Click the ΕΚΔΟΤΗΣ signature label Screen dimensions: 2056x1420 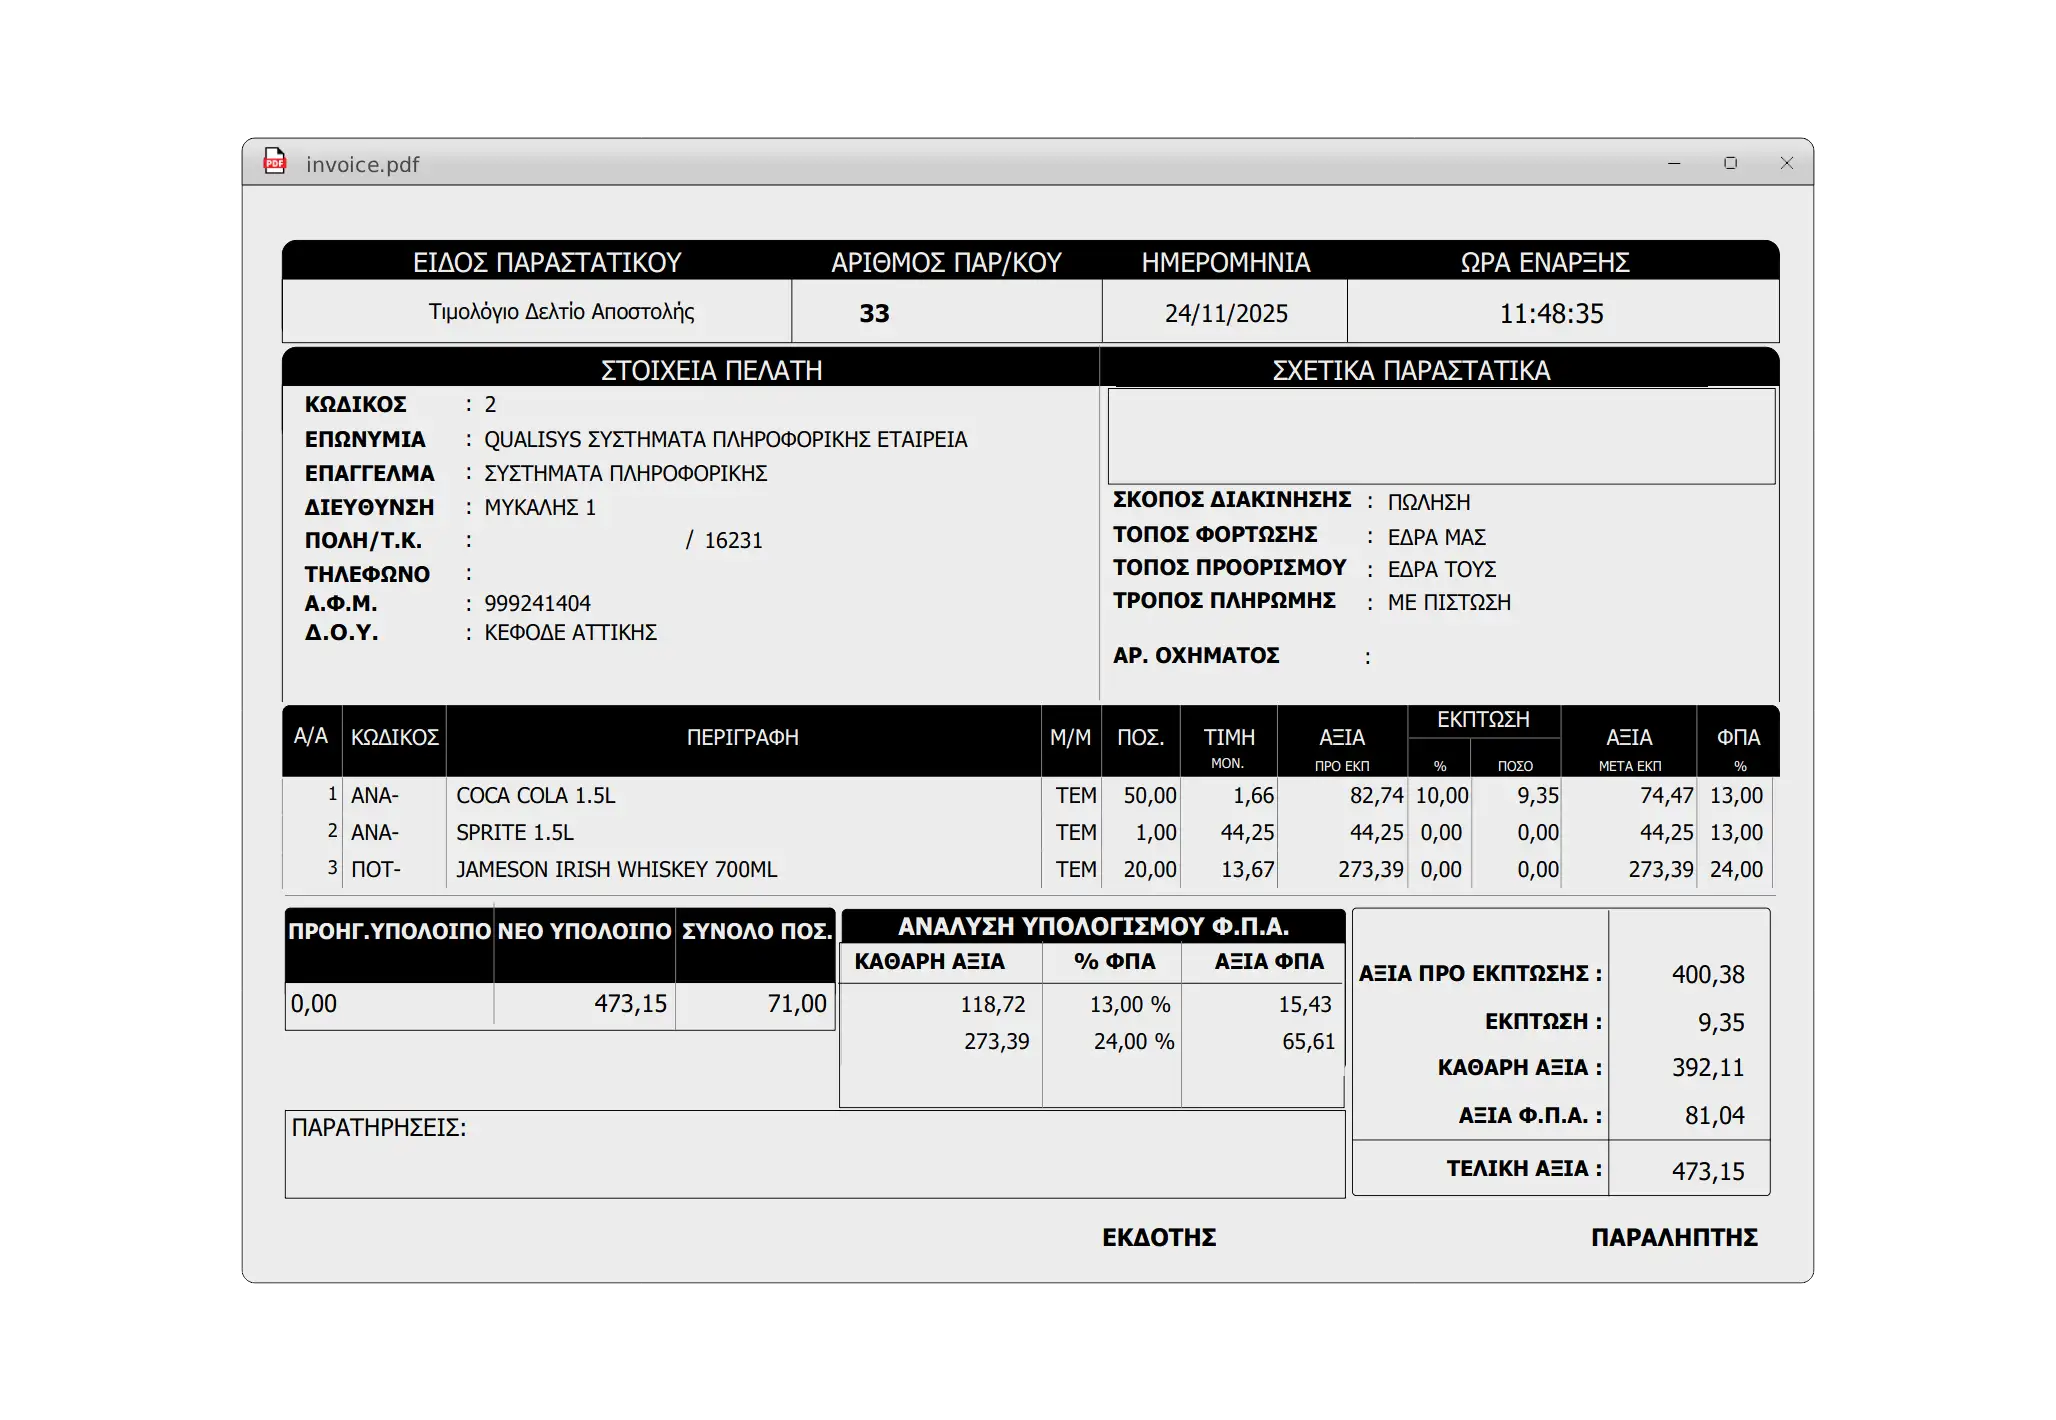(1159, 1238)
